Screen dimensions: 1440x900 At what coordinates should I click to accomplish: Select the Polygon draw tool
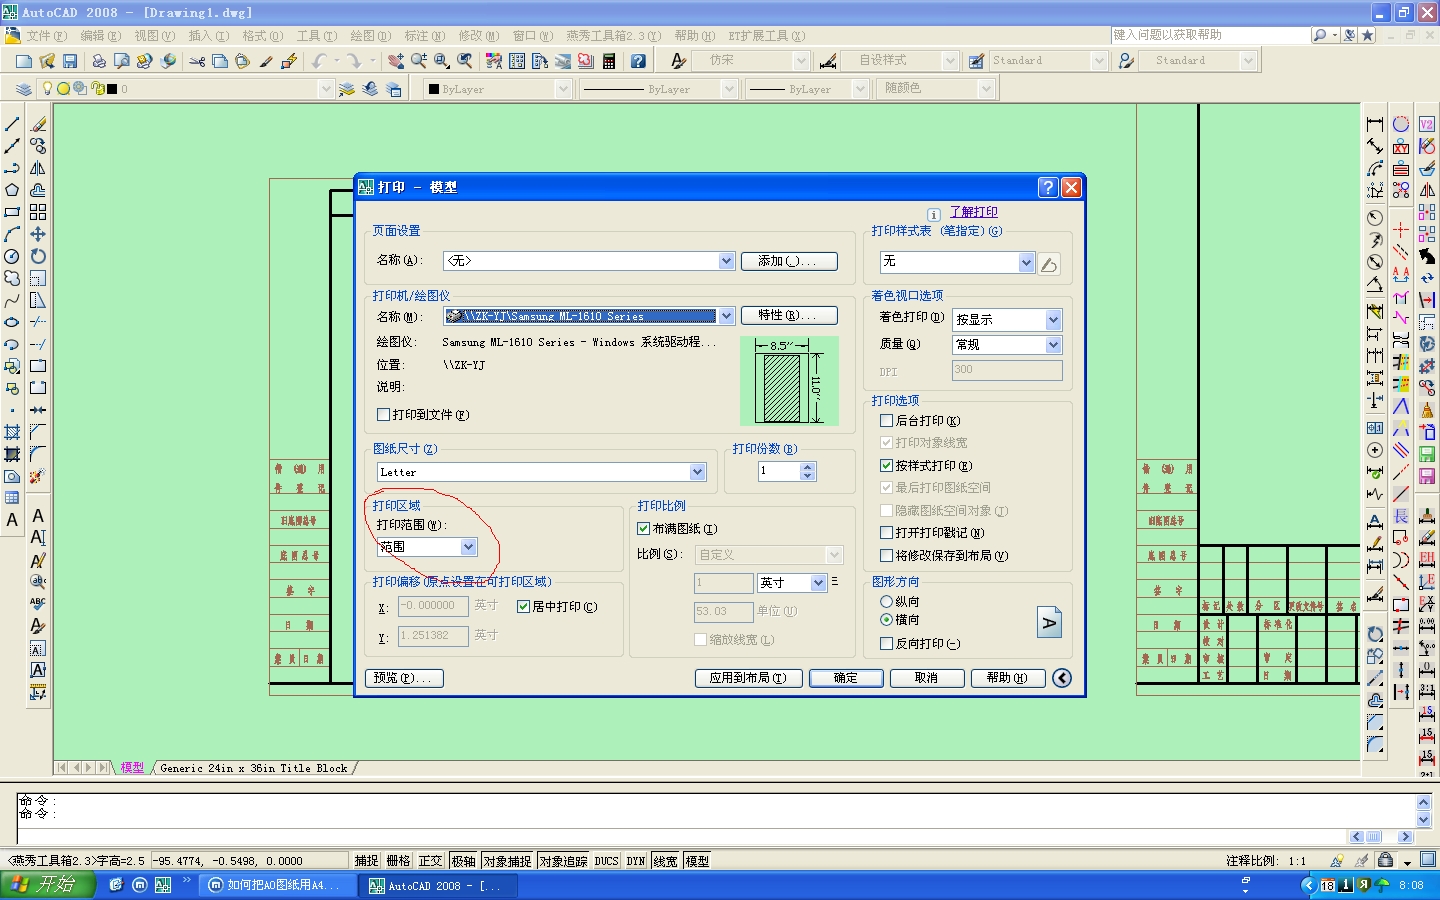coord(12,190)
